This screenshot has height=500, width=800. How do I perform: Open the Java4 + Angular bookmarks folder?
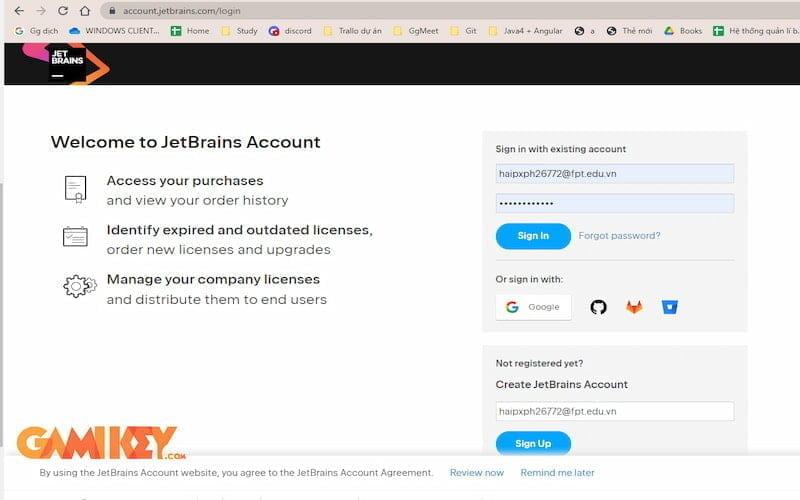point(526,31)
